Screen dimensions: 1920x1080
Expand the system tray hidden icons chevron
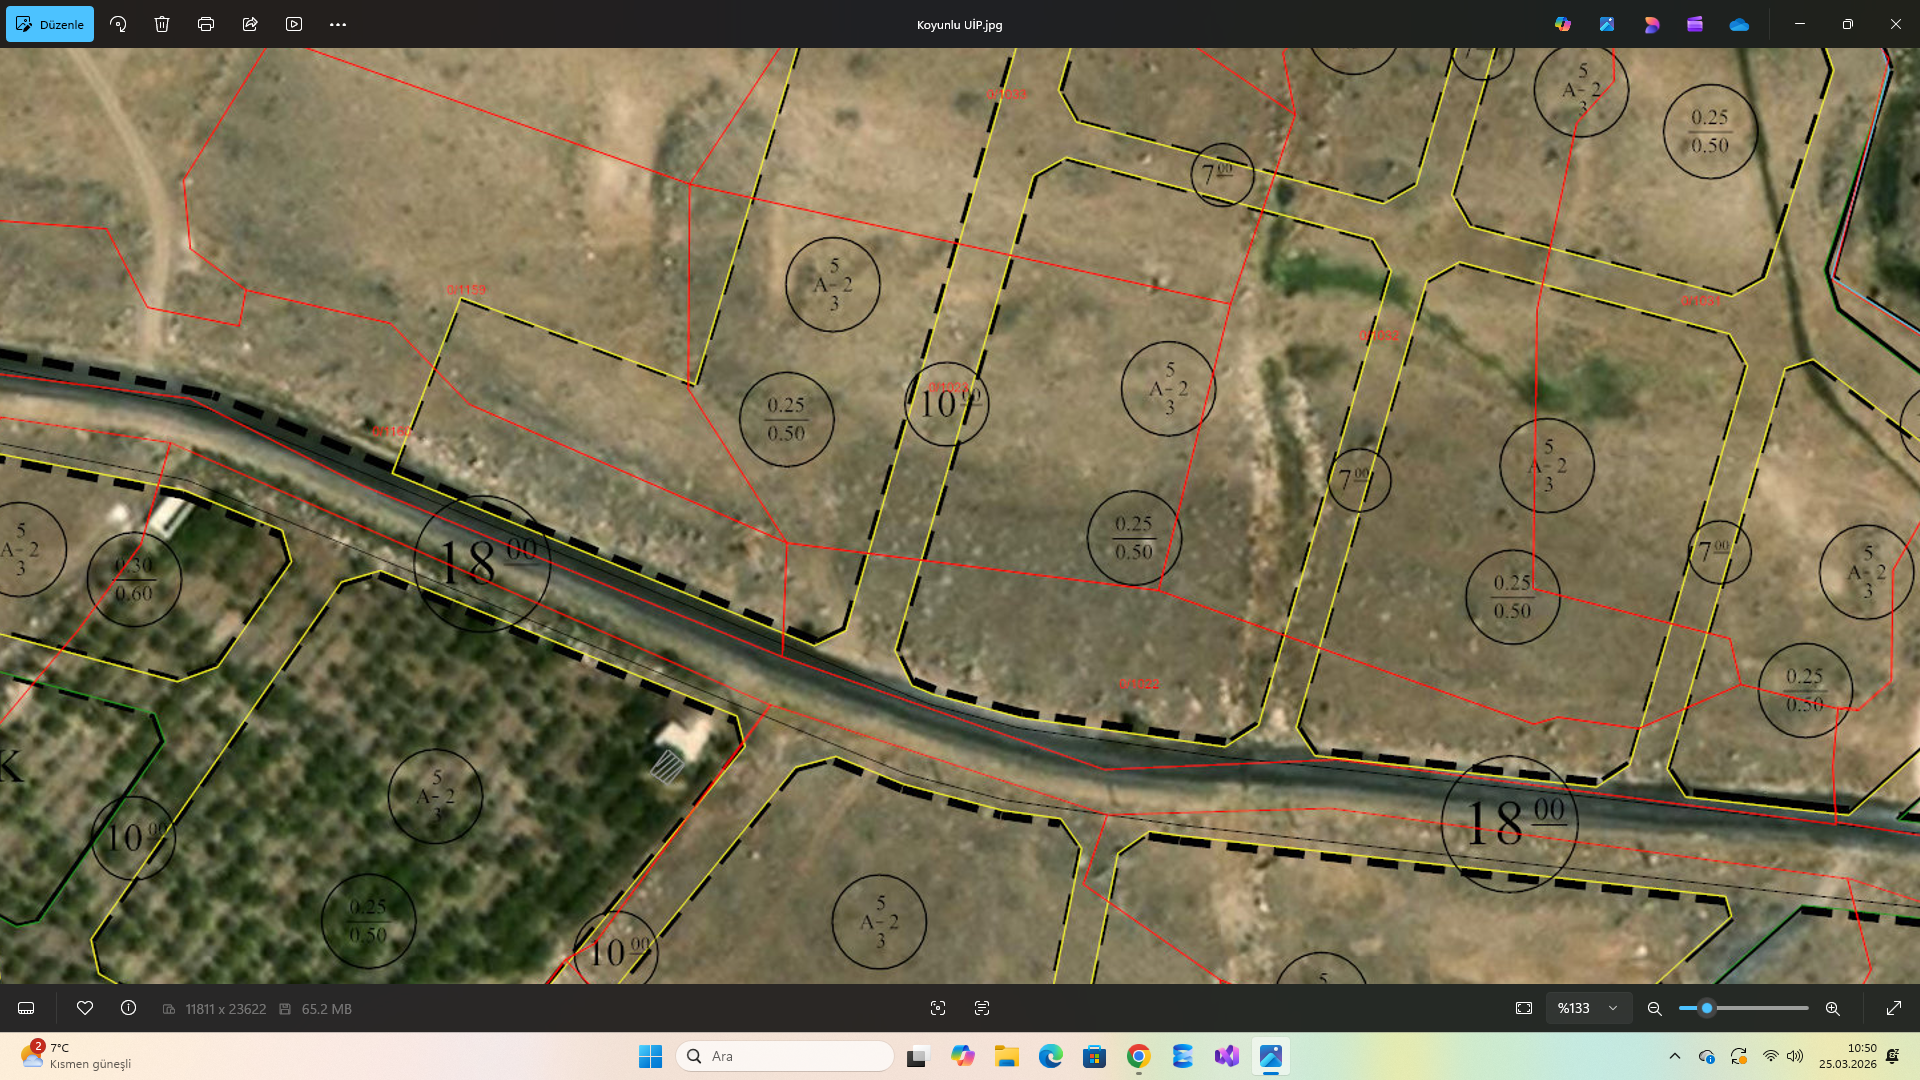coord(1675,1056)
